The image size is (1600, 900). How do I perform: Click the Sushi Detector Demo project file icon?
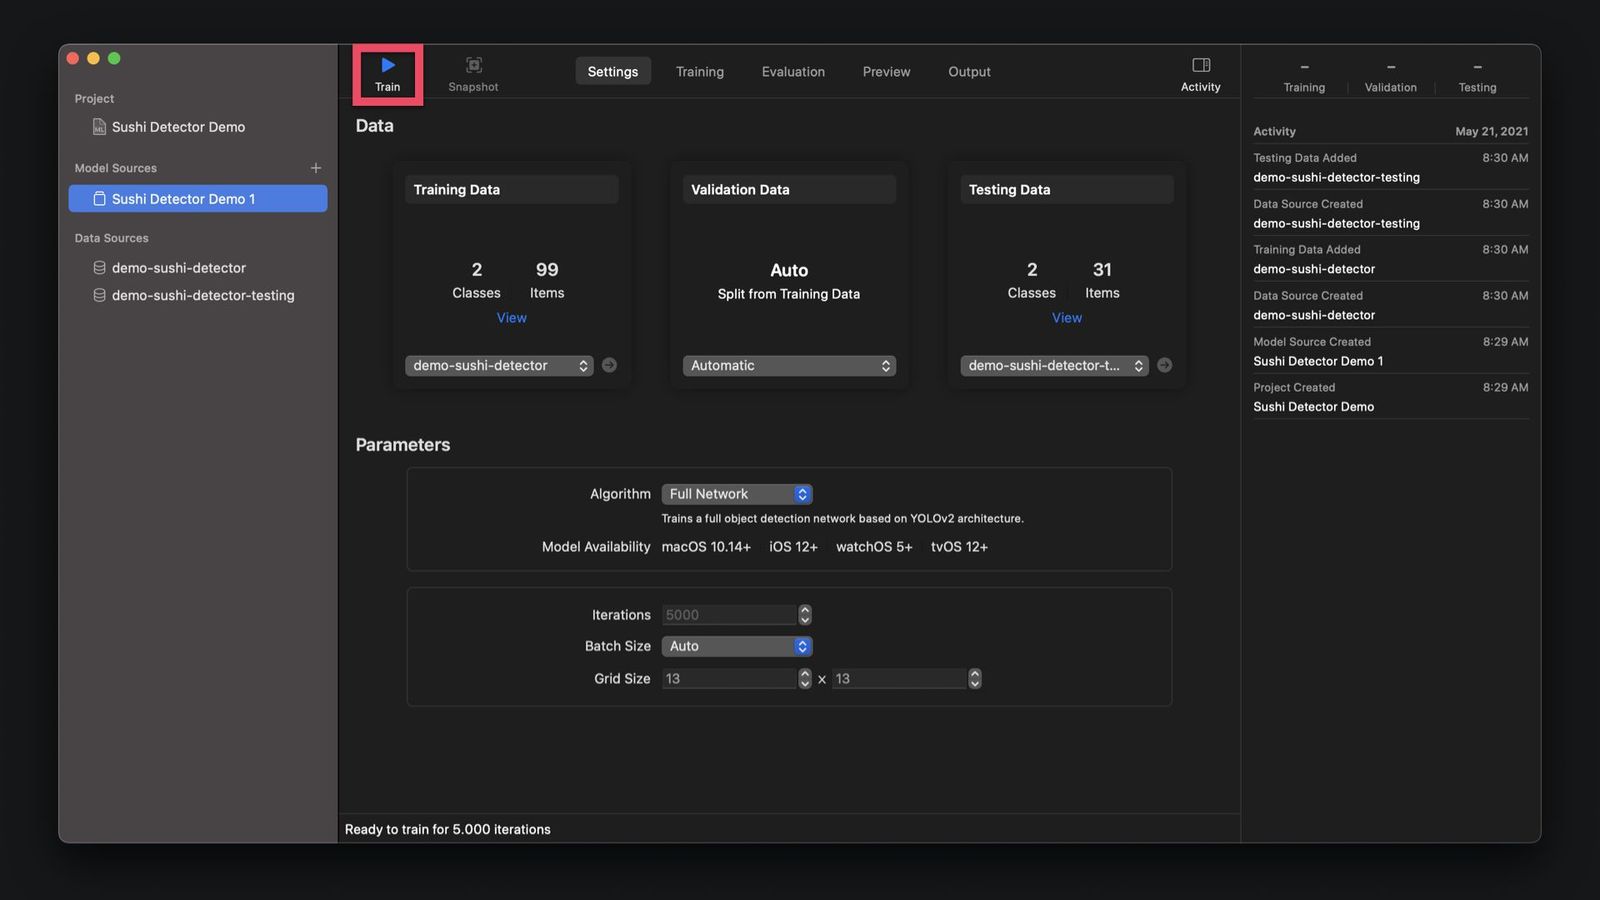coord(99,127)
